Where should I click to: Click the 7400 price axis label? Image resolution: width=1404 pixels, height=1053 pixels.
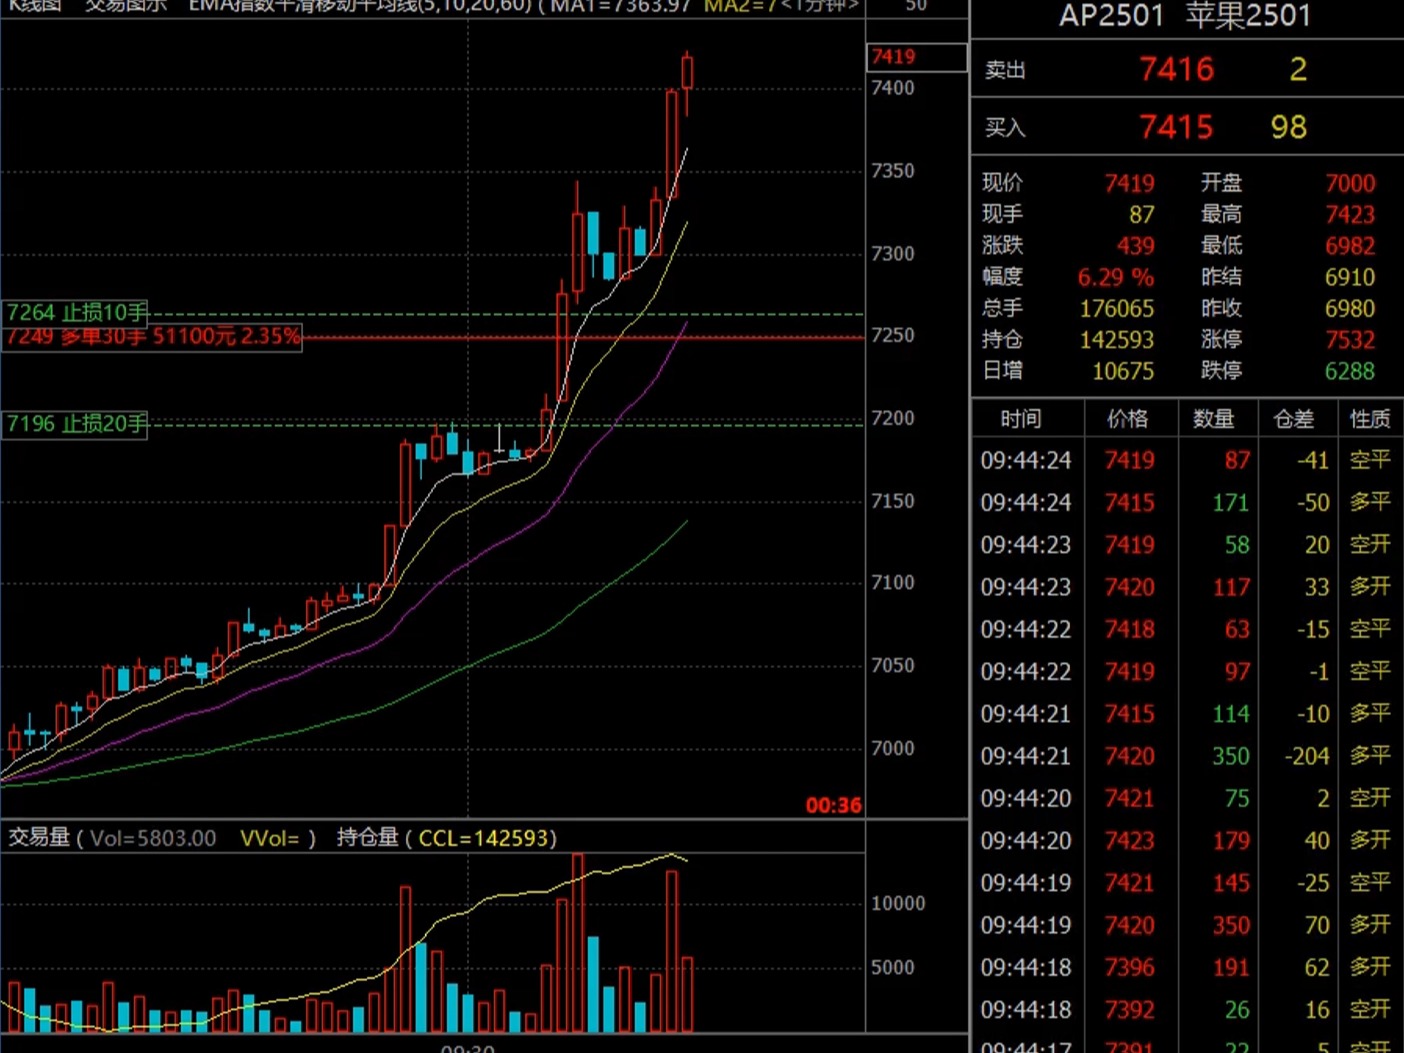point(893,88)
